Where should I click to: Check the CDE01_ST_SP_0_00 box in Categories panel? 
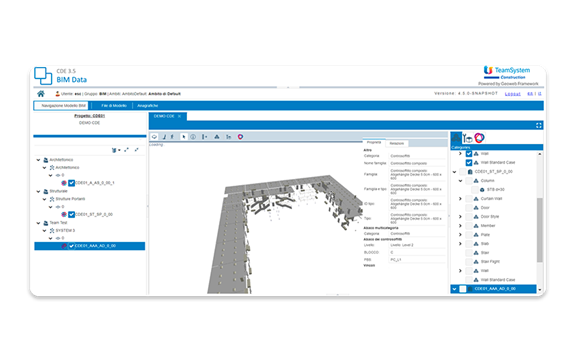coord(462,172)
